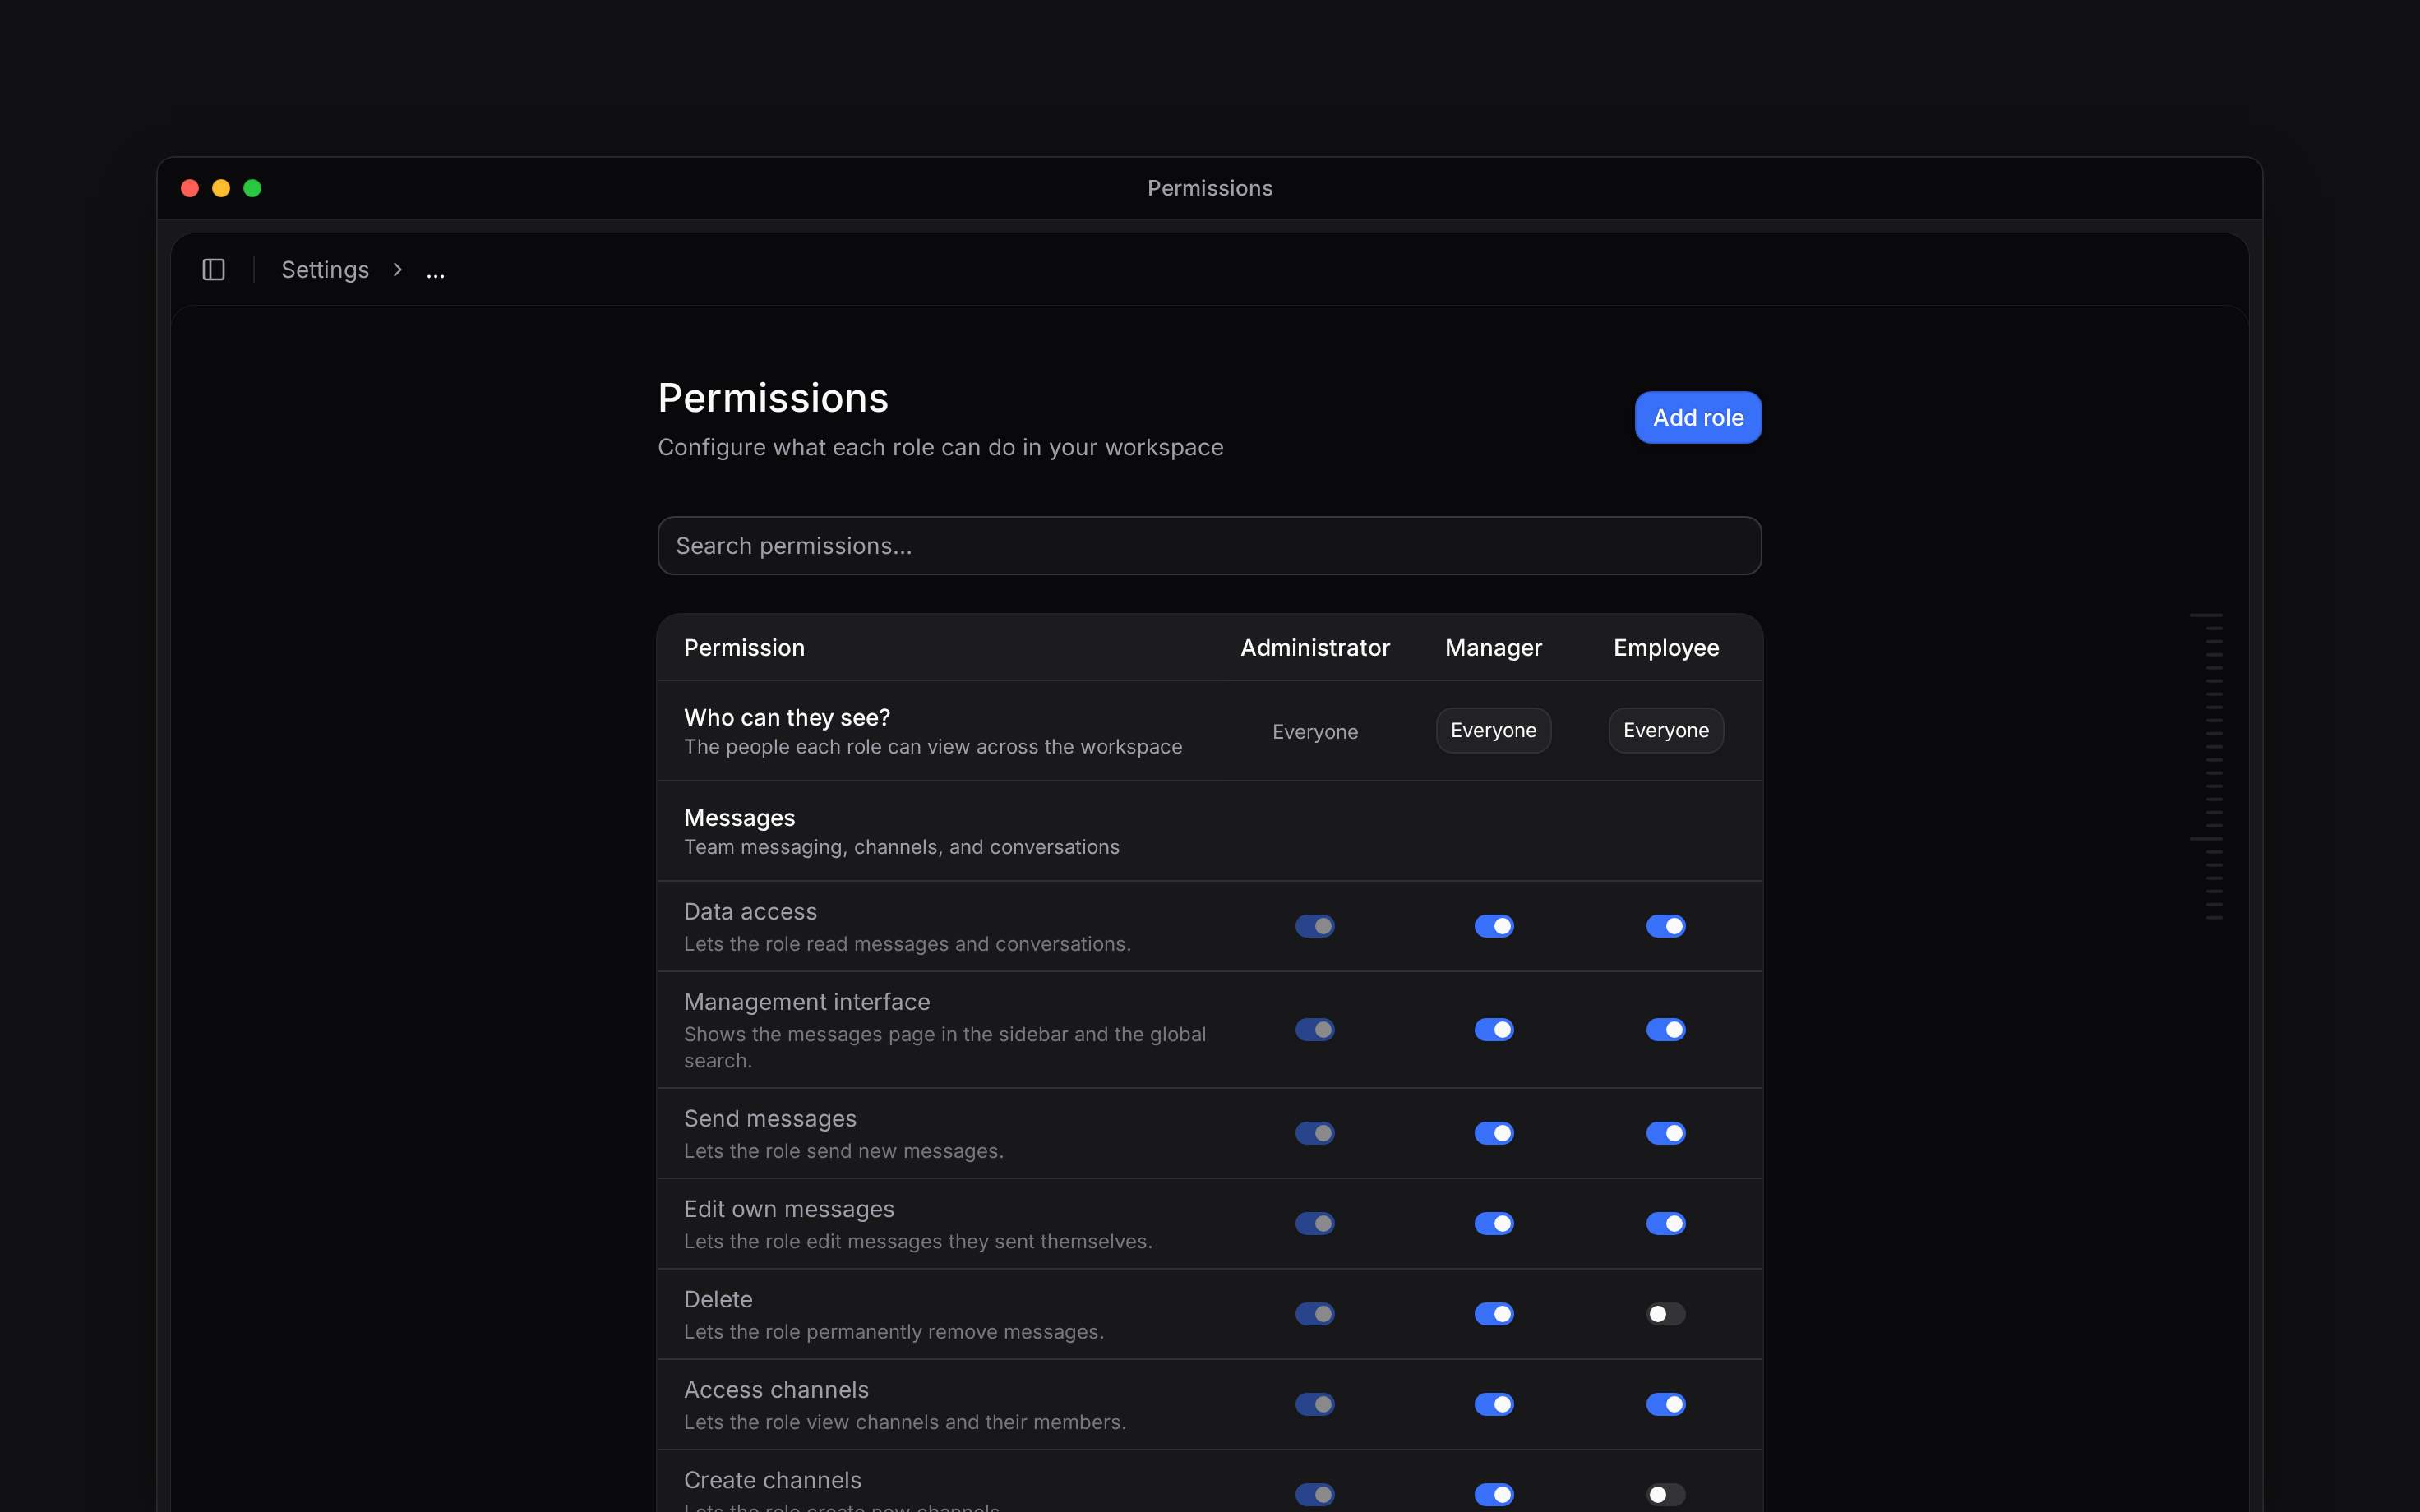Click the page minimap scroll indicator
Viewport: 2420px width, 1512px height.
pos(2207,766)
